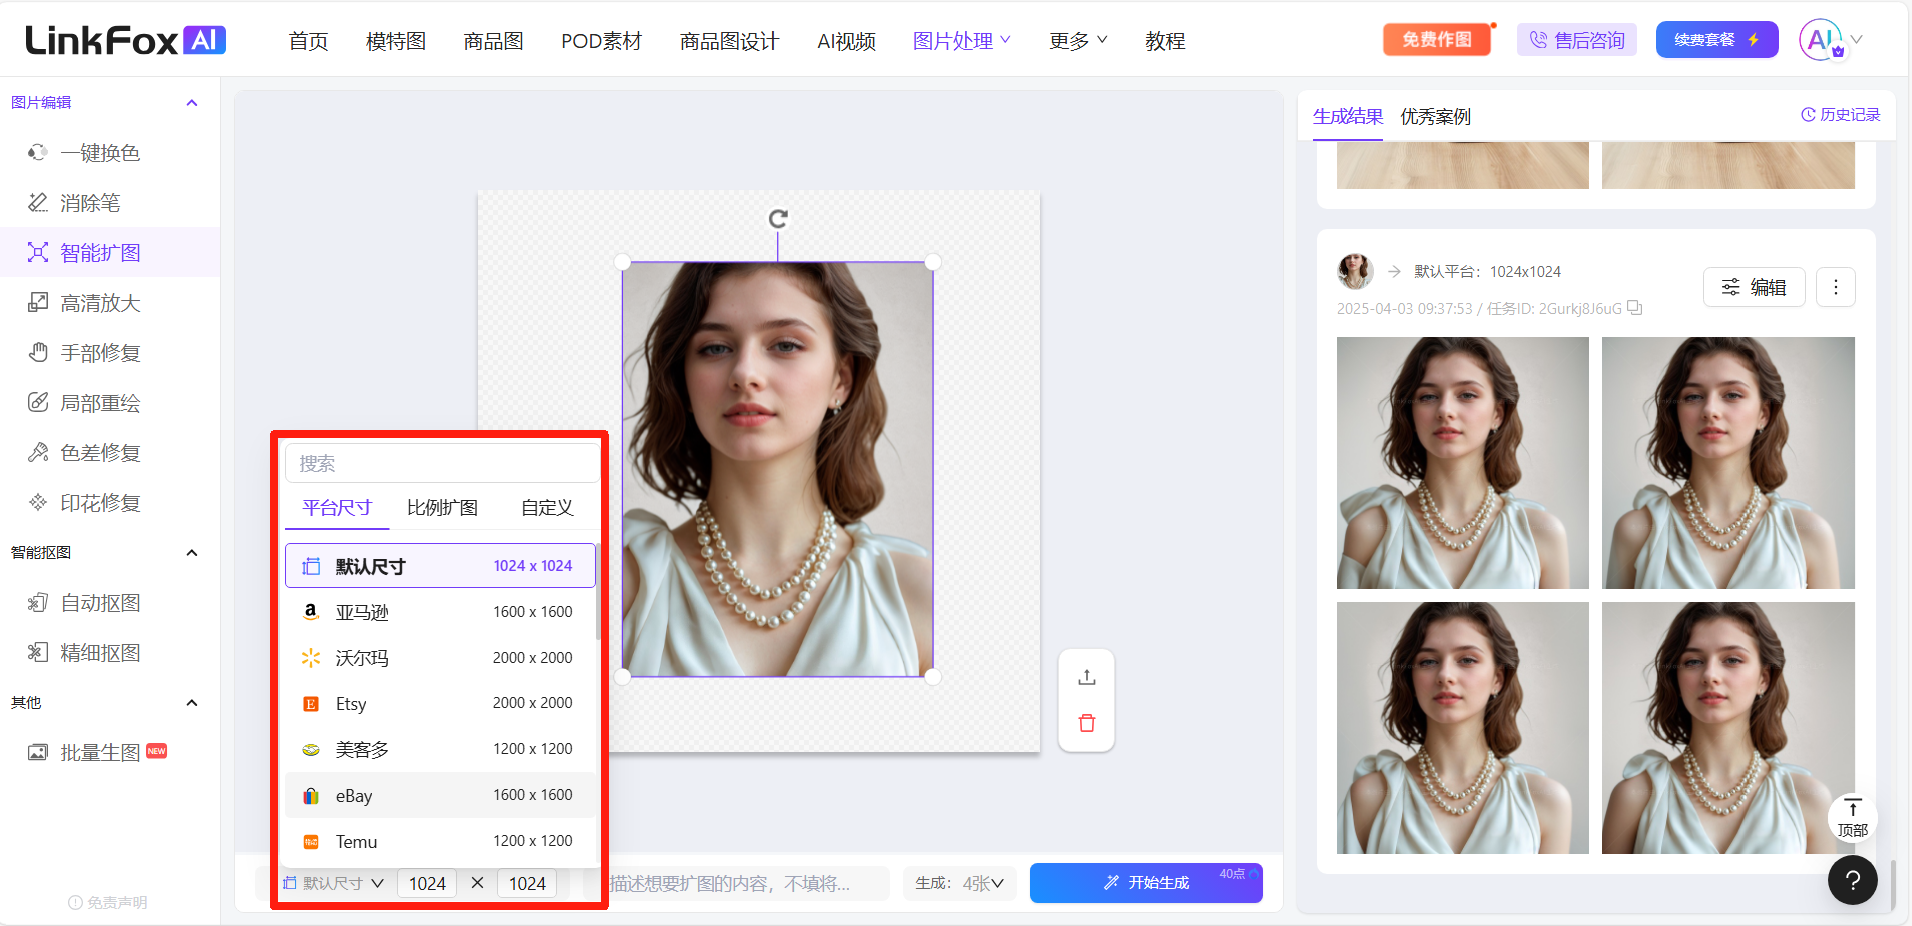
Task: Switch to the 平台尺寸 tab
Action: point(337,508)
